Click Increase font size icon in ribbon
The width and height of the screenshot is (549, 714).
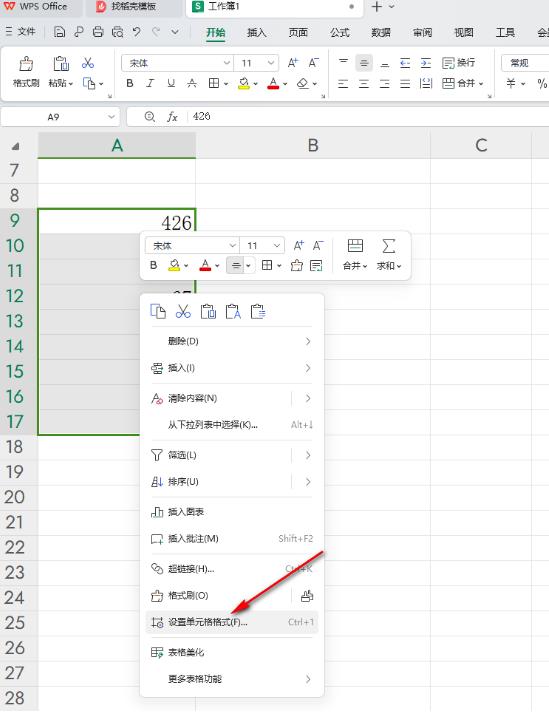pyautogui.click(x=293, y=63)
